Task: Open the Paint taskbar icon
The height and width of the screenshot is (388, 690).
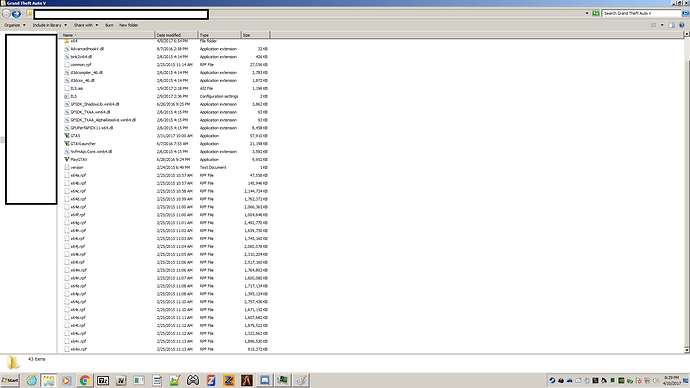Action: click(x=301, y=380)
